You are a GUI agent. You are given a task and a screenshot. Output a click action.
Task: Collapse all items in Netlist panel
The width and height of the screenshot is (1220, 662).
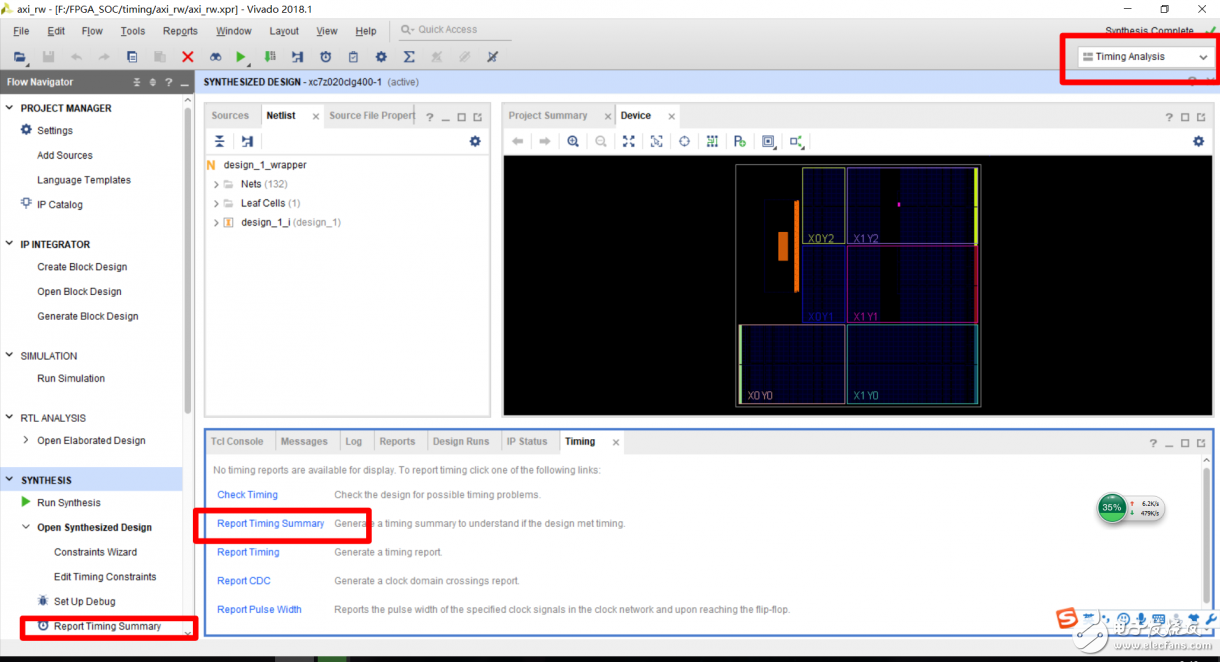(220, 142)
